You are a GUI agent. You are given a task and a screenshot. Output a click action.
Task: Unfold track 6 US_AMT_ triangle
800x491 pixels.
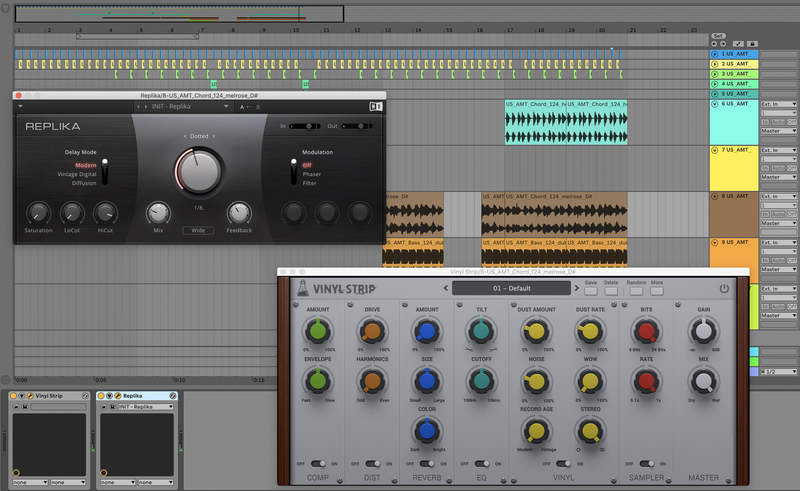(x=714, y=104)
